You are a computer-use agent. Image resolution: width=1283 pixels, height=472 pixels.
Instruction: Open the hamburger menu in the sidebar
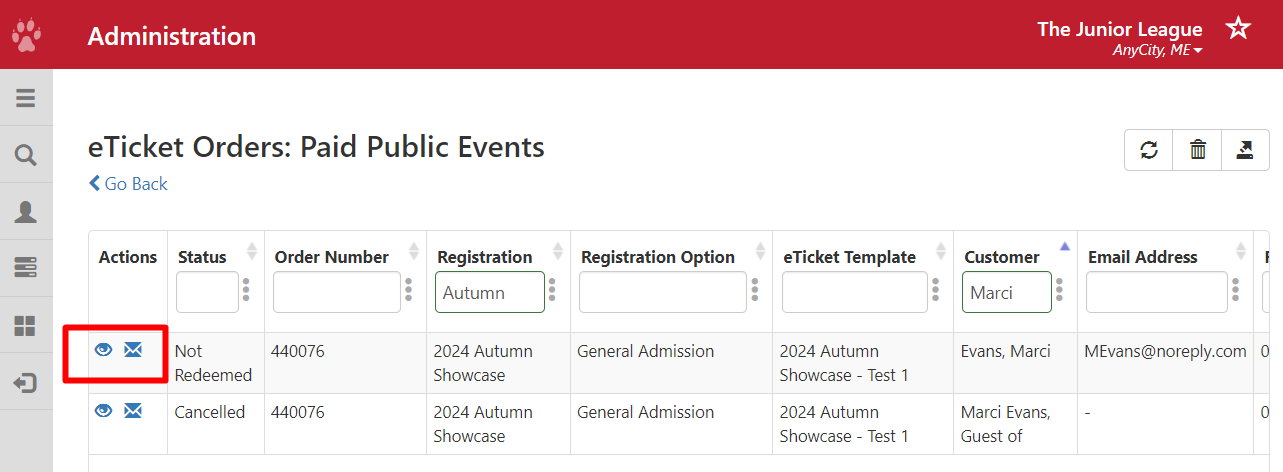[26, 98]
